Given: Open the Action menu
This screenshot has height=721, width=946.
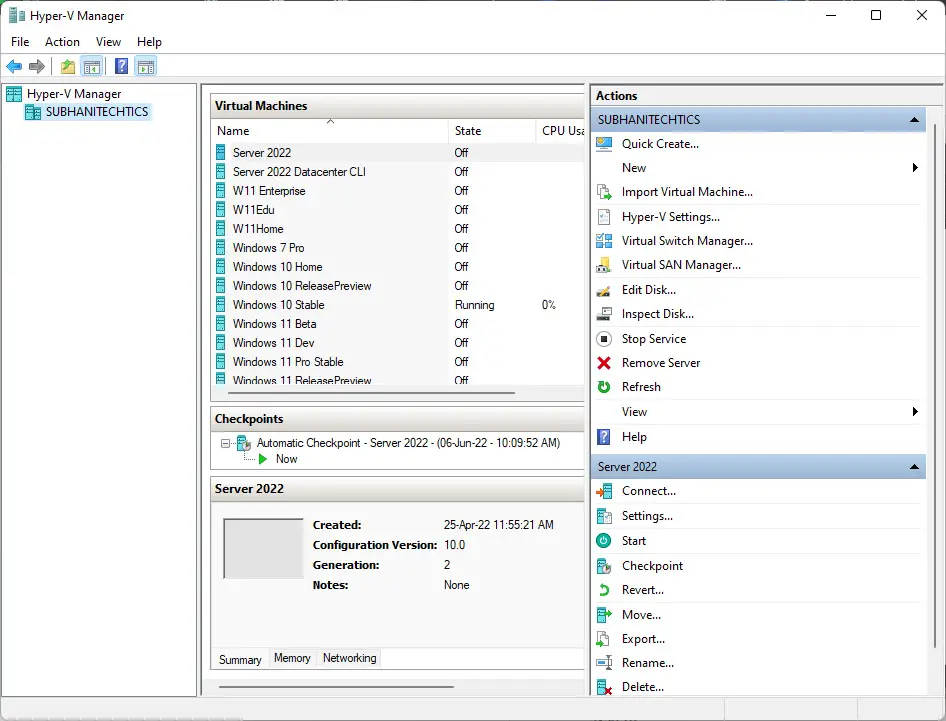Looking at the screenshot, I should 62,42.
